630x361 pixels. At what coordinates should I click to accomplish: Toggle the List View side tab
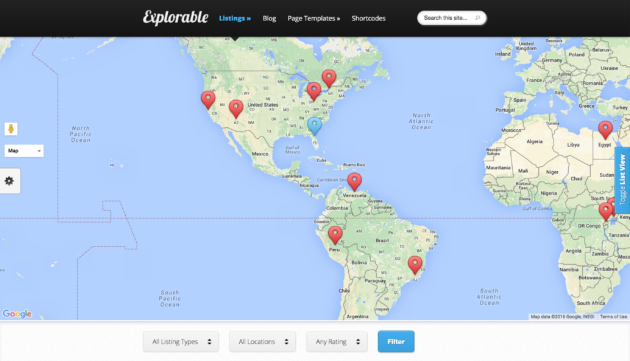point(622,180)
